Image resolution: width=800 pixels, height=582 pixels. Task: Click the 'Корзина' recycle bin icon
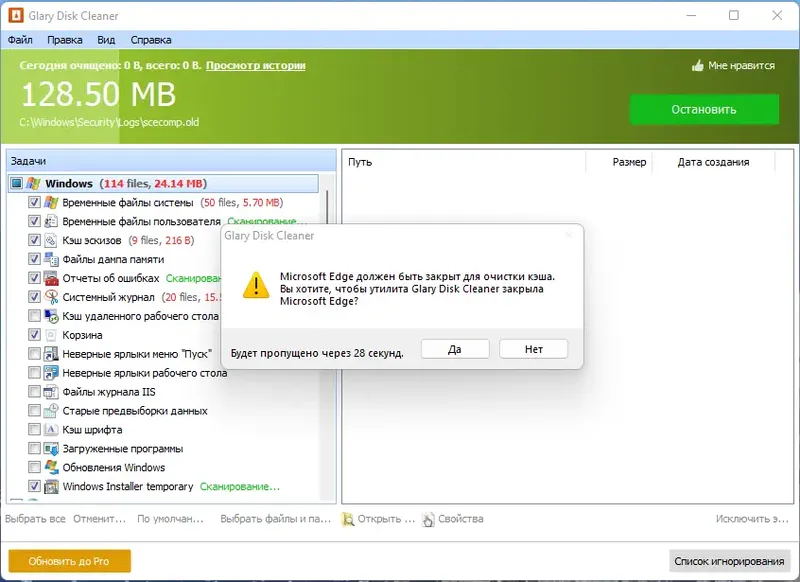pos(51,335)
